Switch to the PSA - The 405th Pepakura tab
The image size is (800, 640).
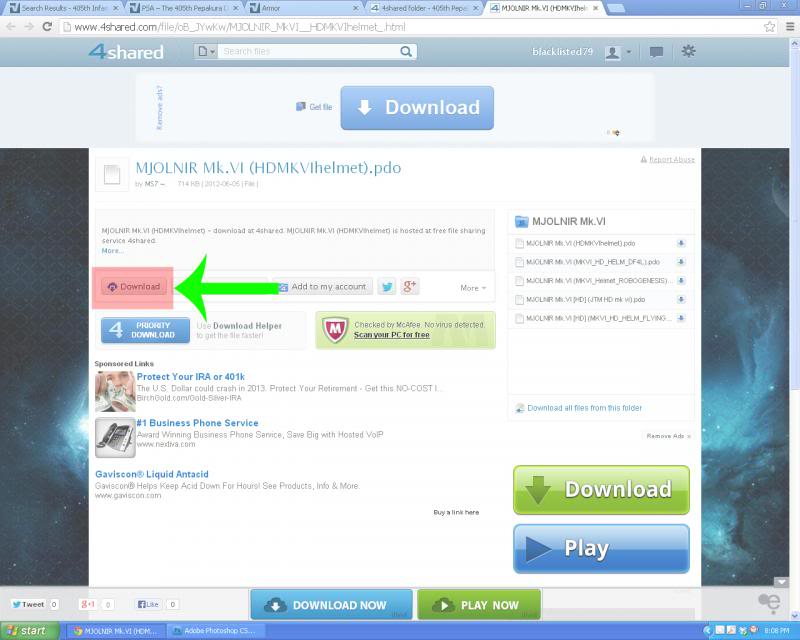[x=184, y=8]
